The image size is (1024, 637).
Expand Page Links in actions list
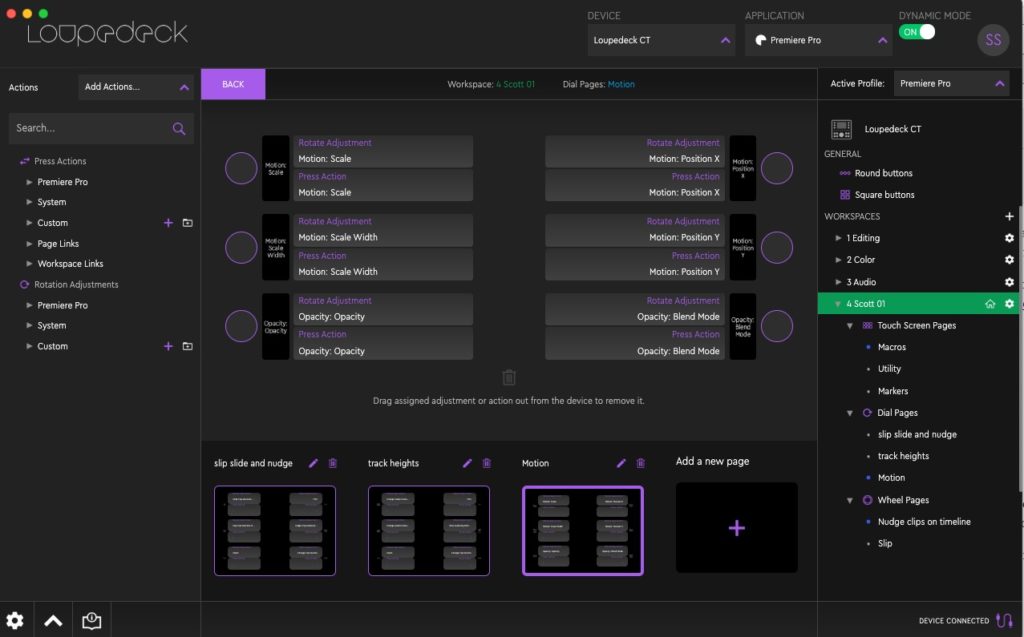pyautogui.click(x=29, y=244)
